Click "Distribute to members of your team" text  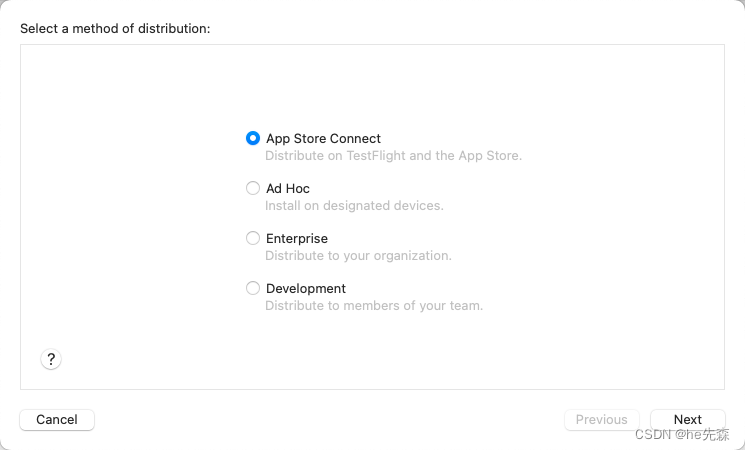[374, 306]
